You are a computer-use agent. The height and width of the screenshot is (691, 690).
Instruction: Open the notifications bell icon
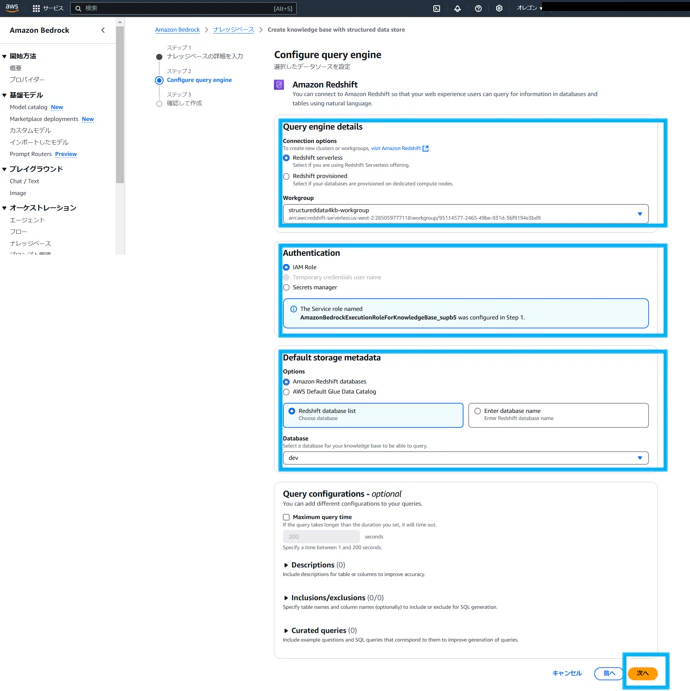coord(457,8)
